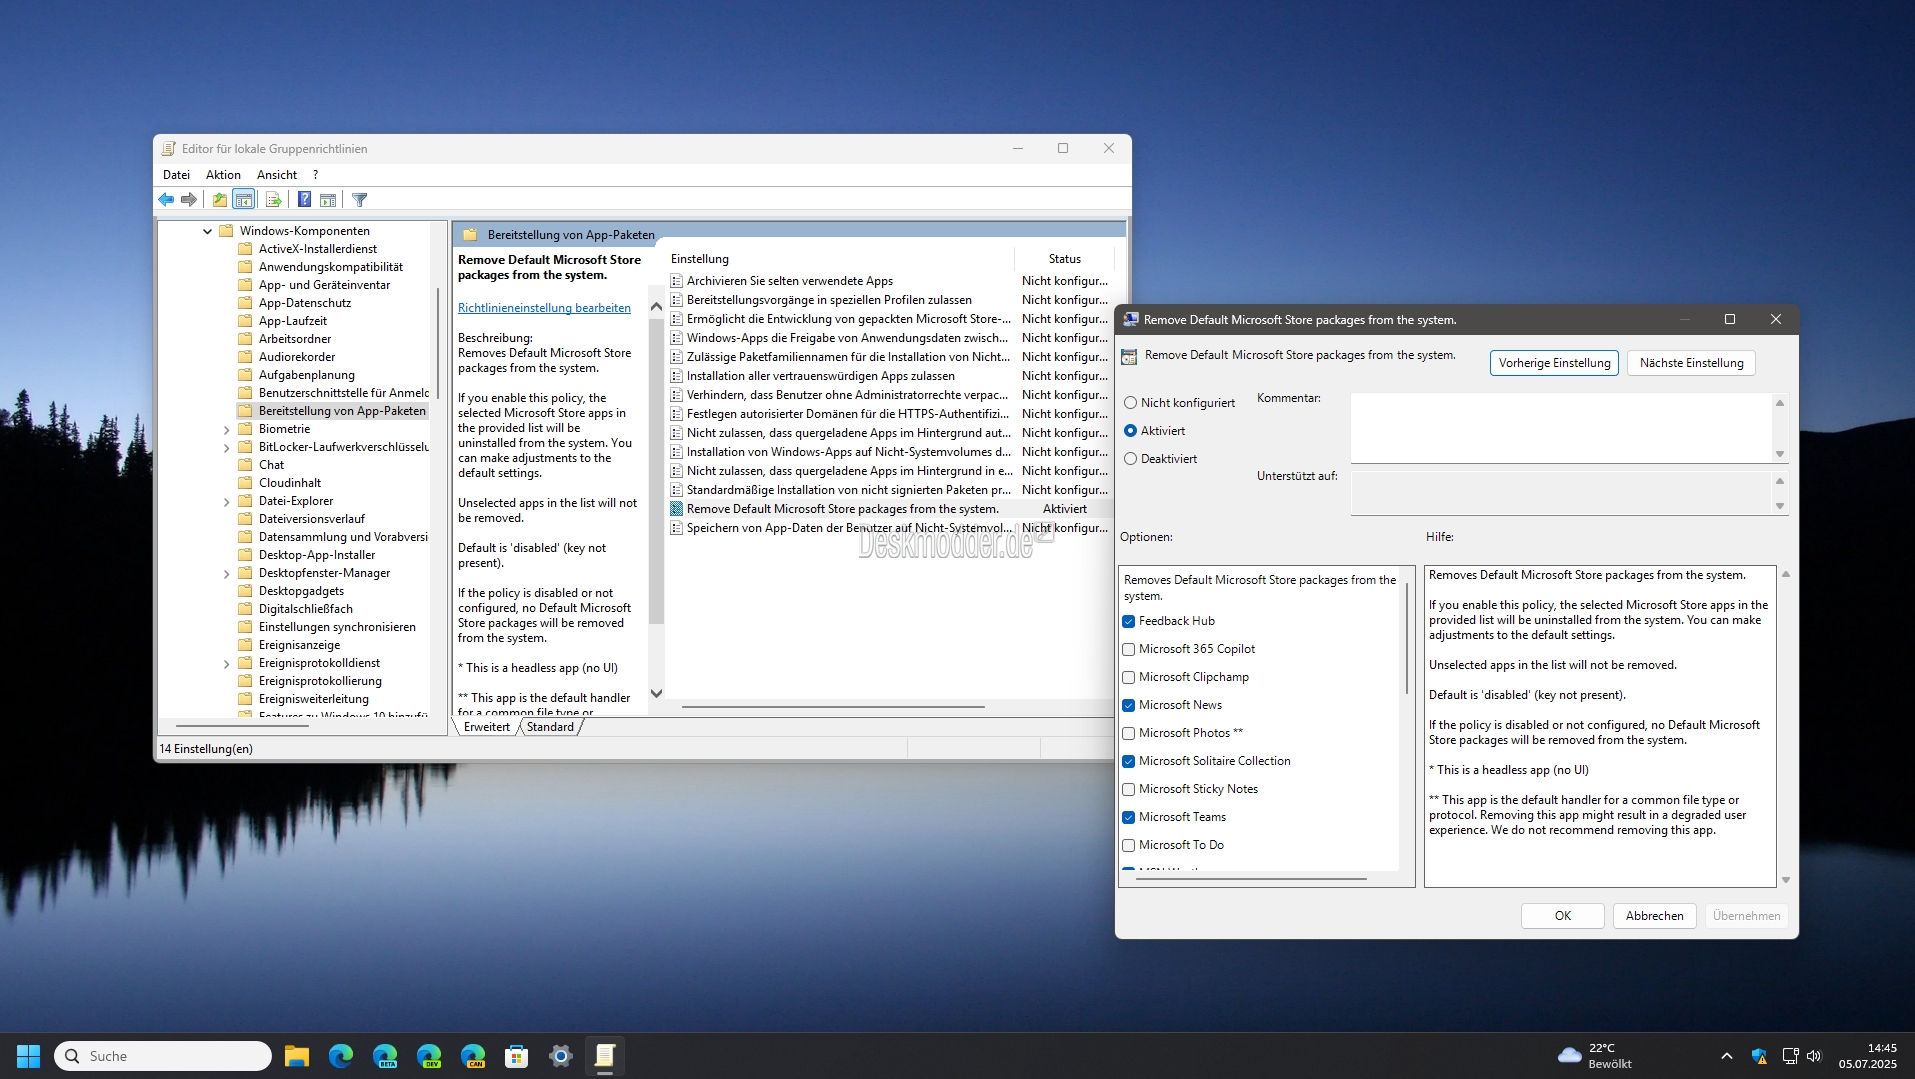Switch to the Erweitert tab
The width and height of the screenshot is (1915, 1079).
point(487,727)
